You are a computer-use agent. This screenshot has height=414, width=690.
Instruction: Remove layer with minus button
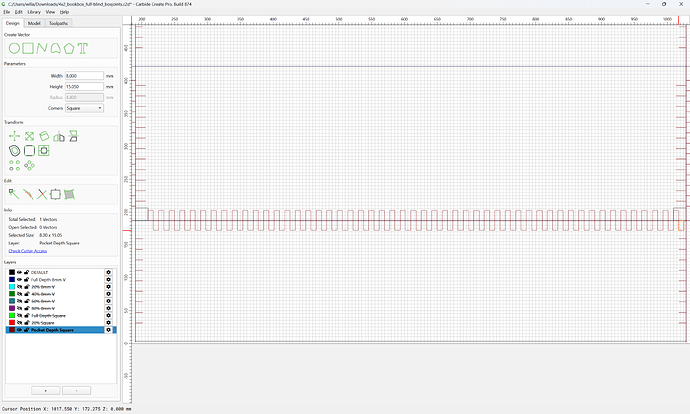(77, 390)
